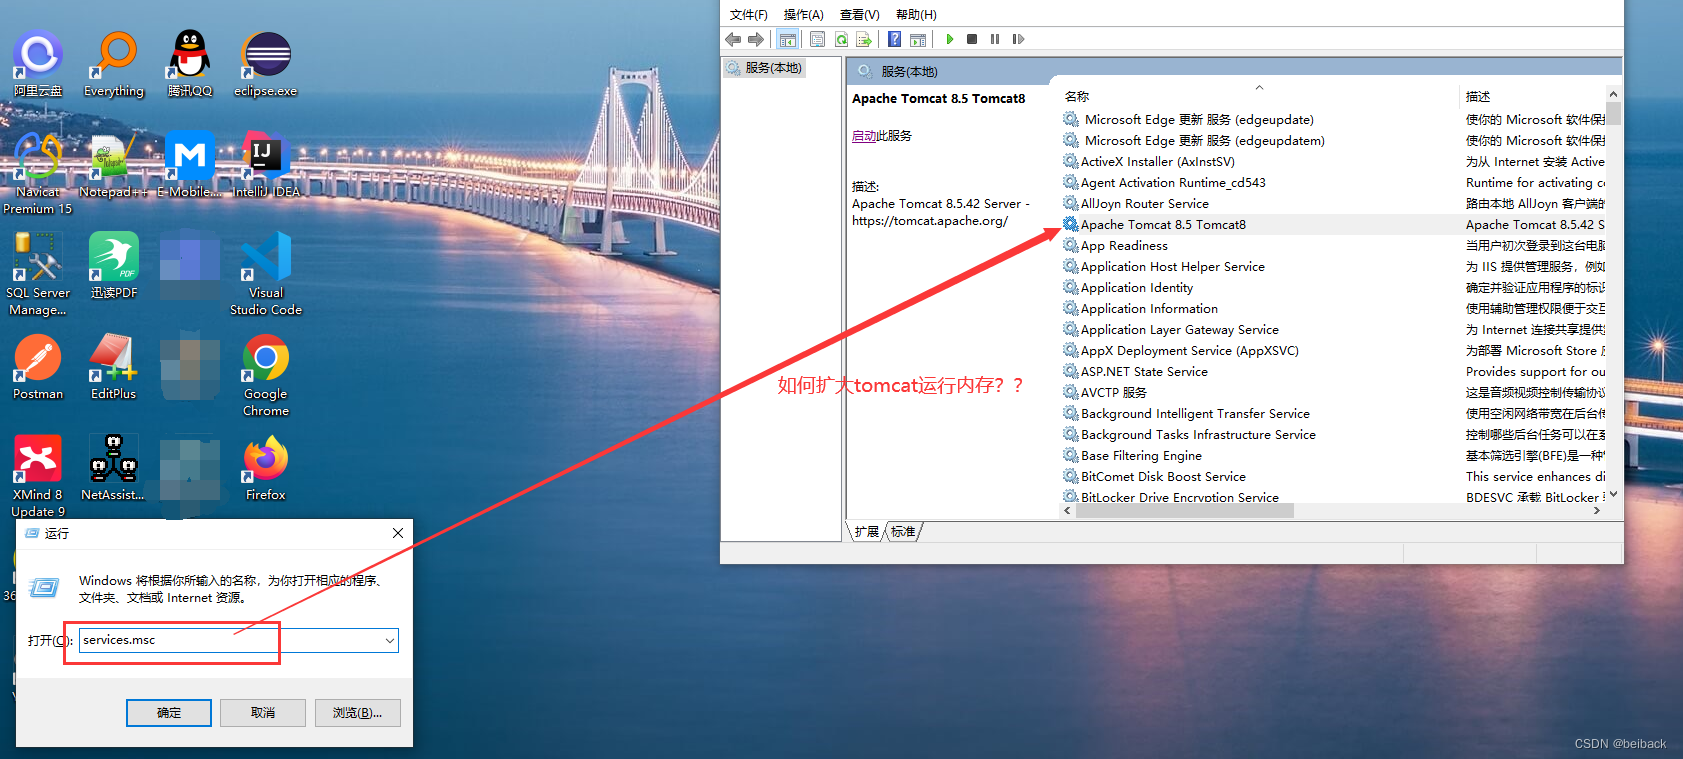1683x759 pixels.
Task: Switch to the 扩展 tab
Action: coord(867,531)
